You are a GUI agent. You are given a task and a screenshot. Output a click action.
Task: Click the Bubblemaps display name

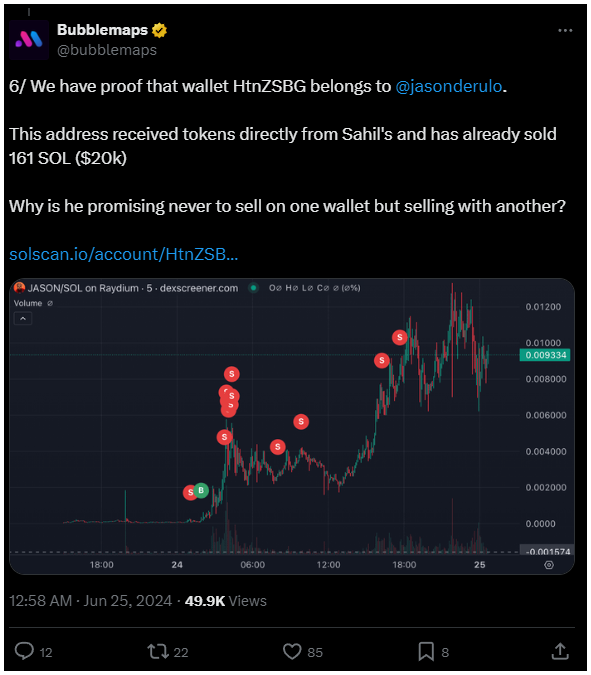click(102, 30)
